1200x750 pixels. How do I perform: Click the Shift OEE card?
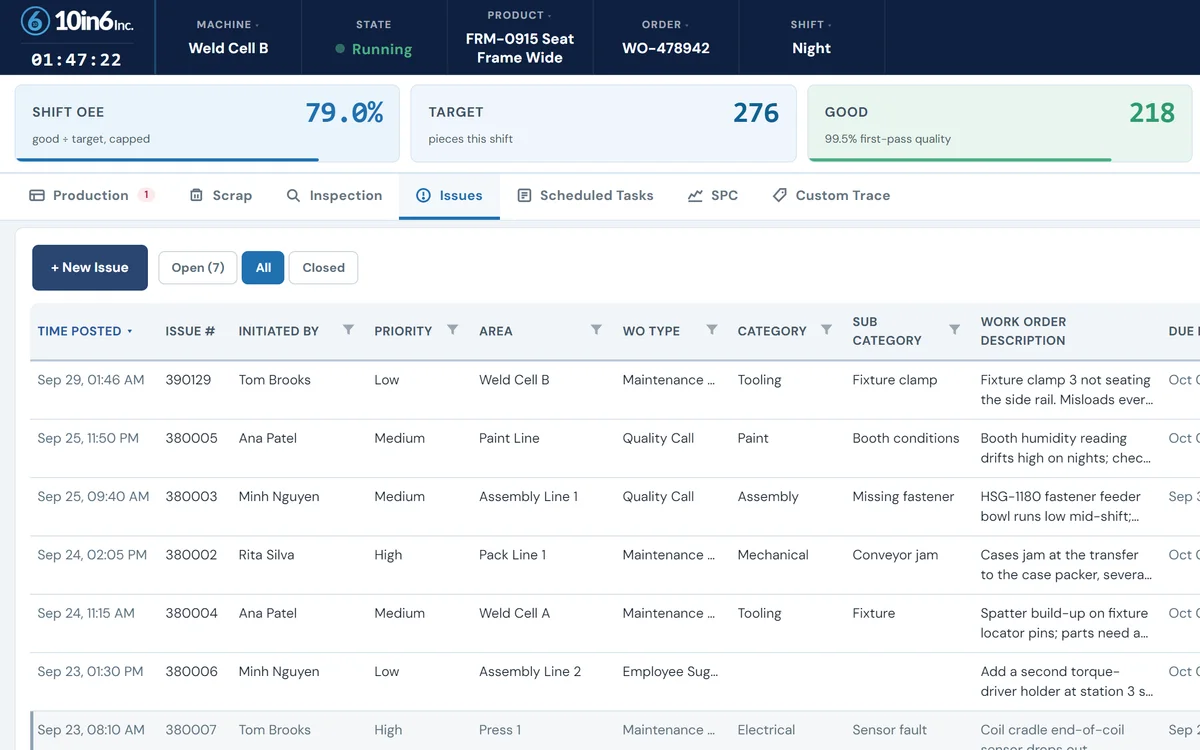click(207, 123)
